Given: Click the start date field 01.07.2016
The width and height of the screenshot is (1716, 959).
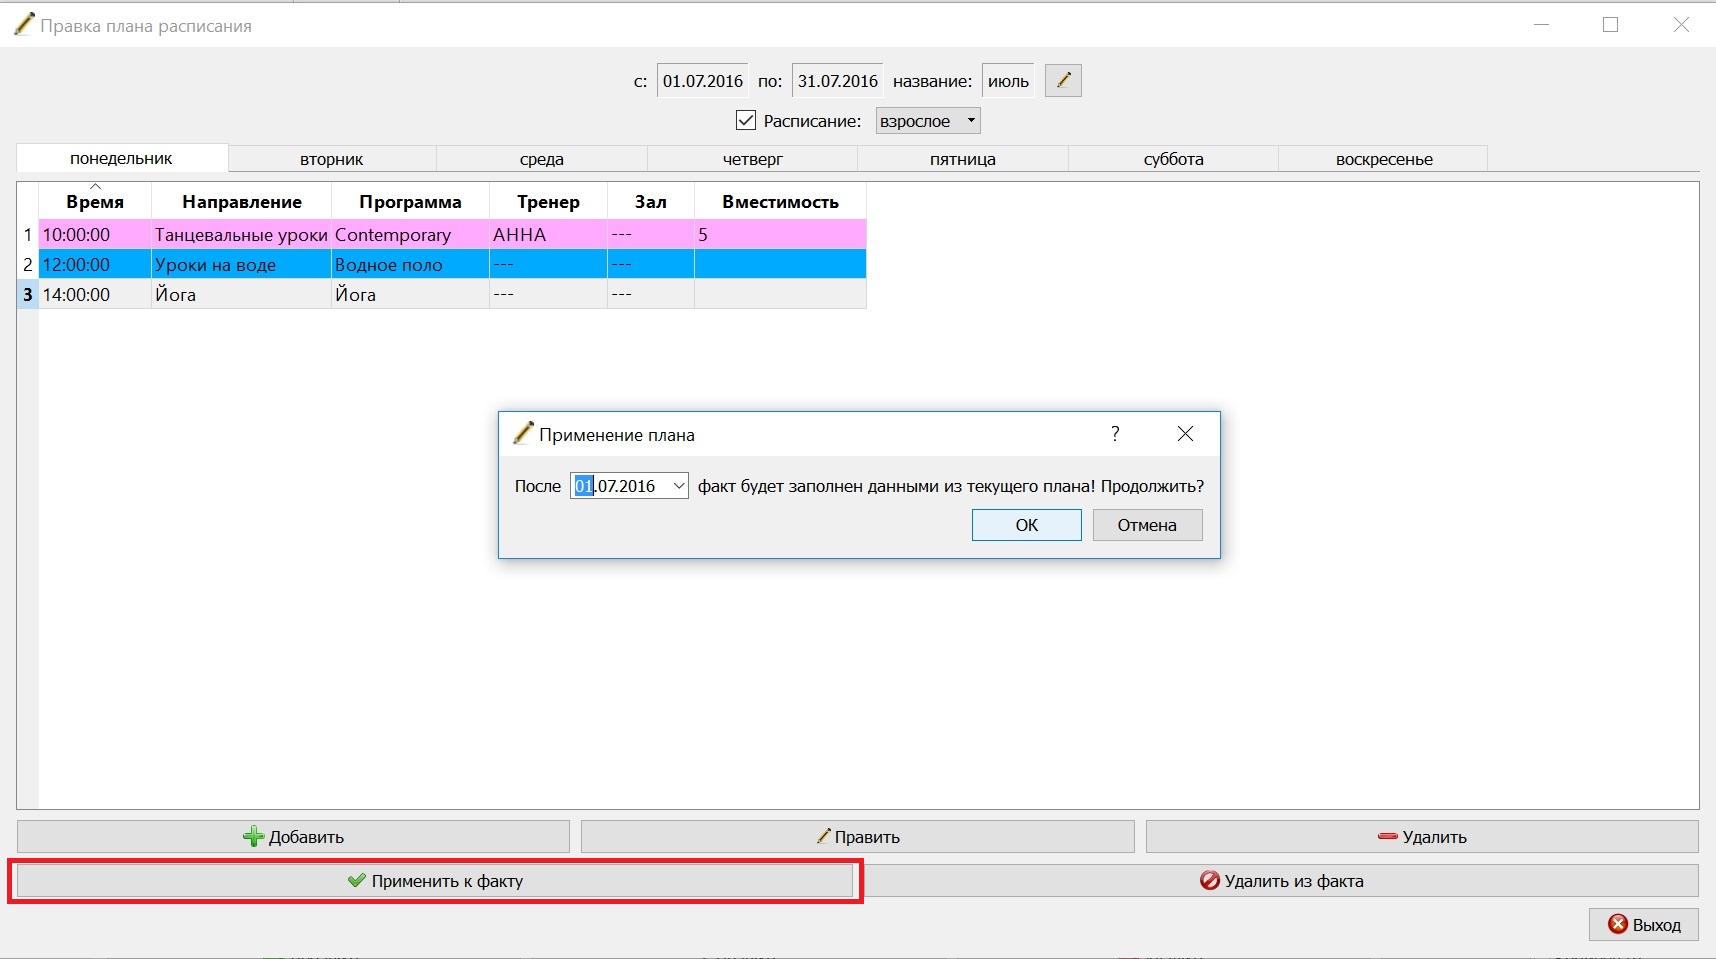Looking at the screenshot, I should 703,81.
